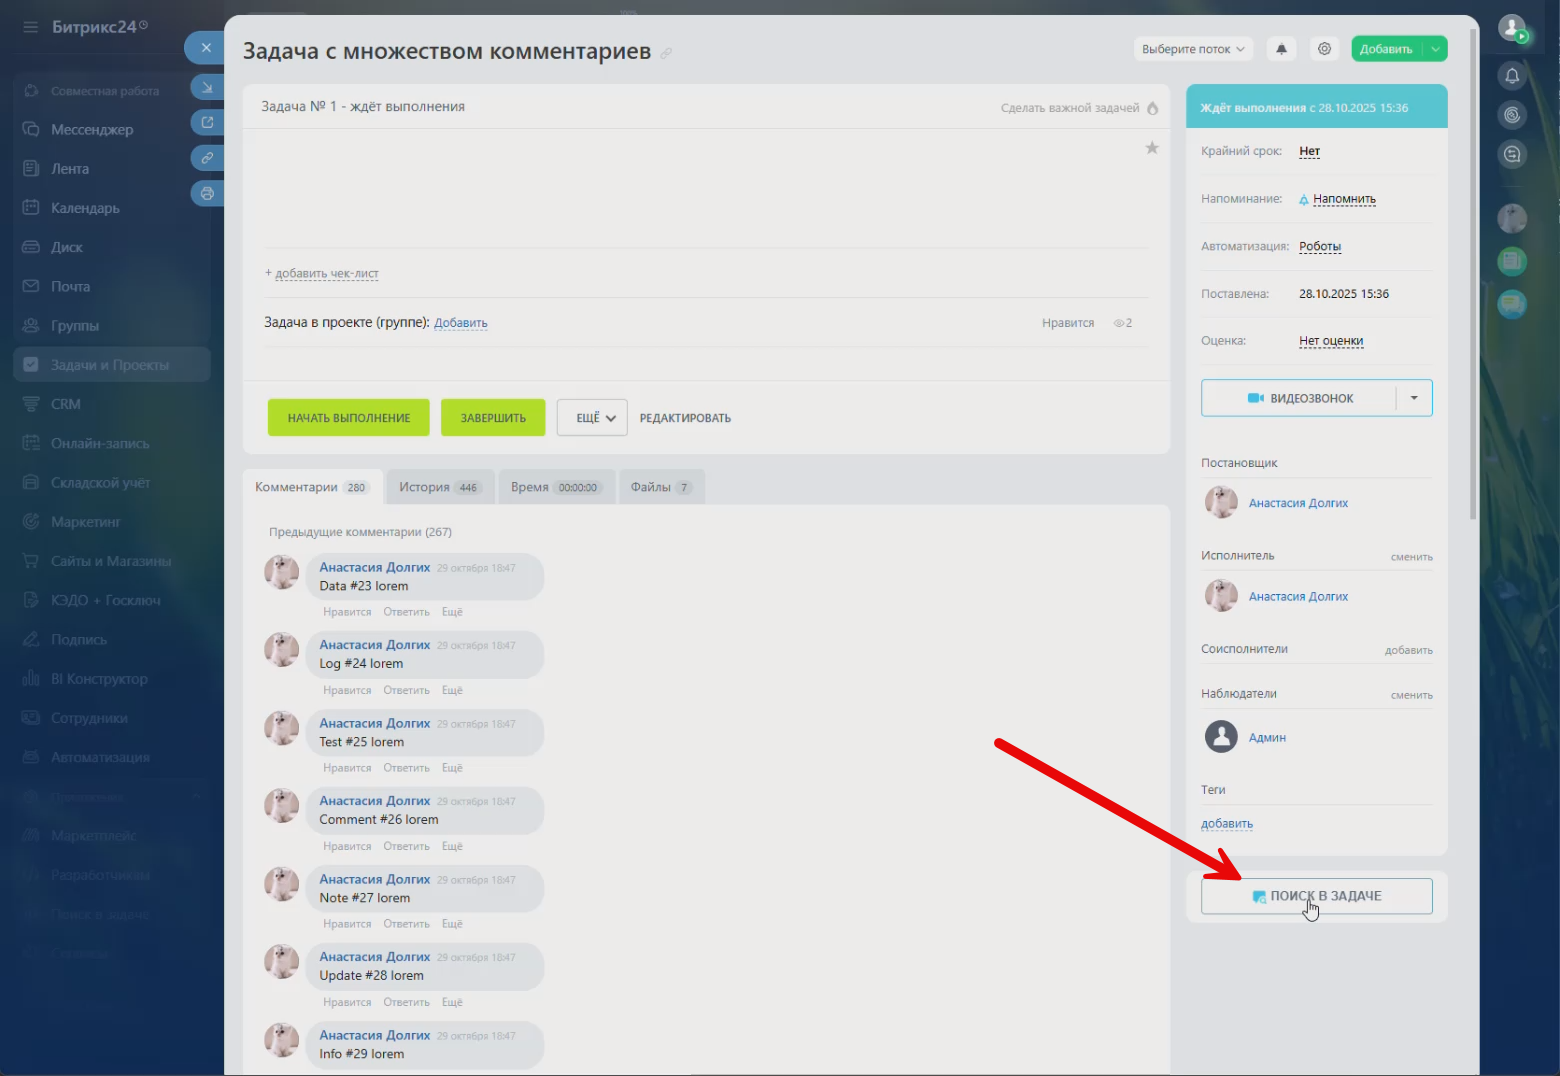Viewport: 1560px width, 1076px height.
Task: Open Ещё under Test #25 lorem comment
Action: point(452,768)
